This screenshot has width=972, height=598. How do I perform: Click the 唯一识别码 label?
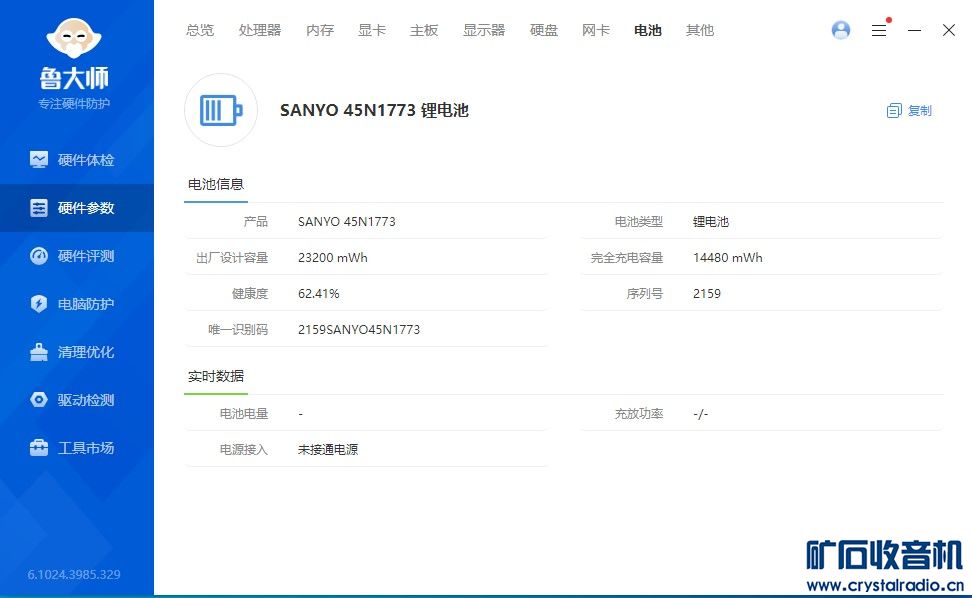[238, 330]
